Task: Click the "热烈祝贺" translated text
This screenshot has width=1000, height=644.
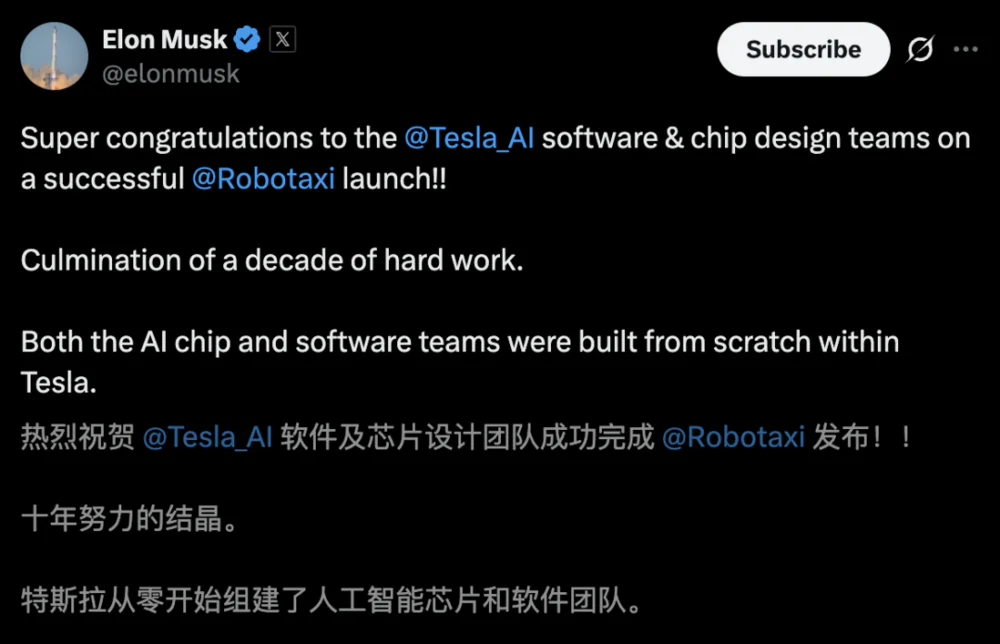Action: tap(78, 438)
